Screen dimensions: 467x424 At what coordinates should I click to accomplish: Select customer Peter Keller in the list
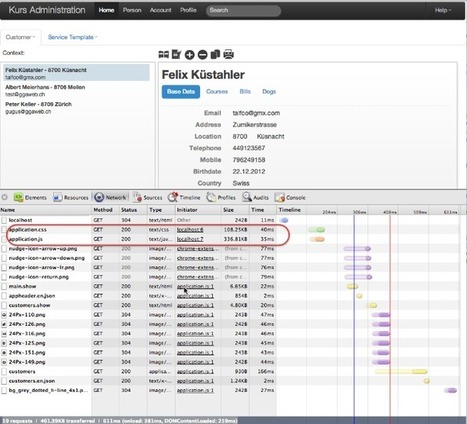point(76,107)
